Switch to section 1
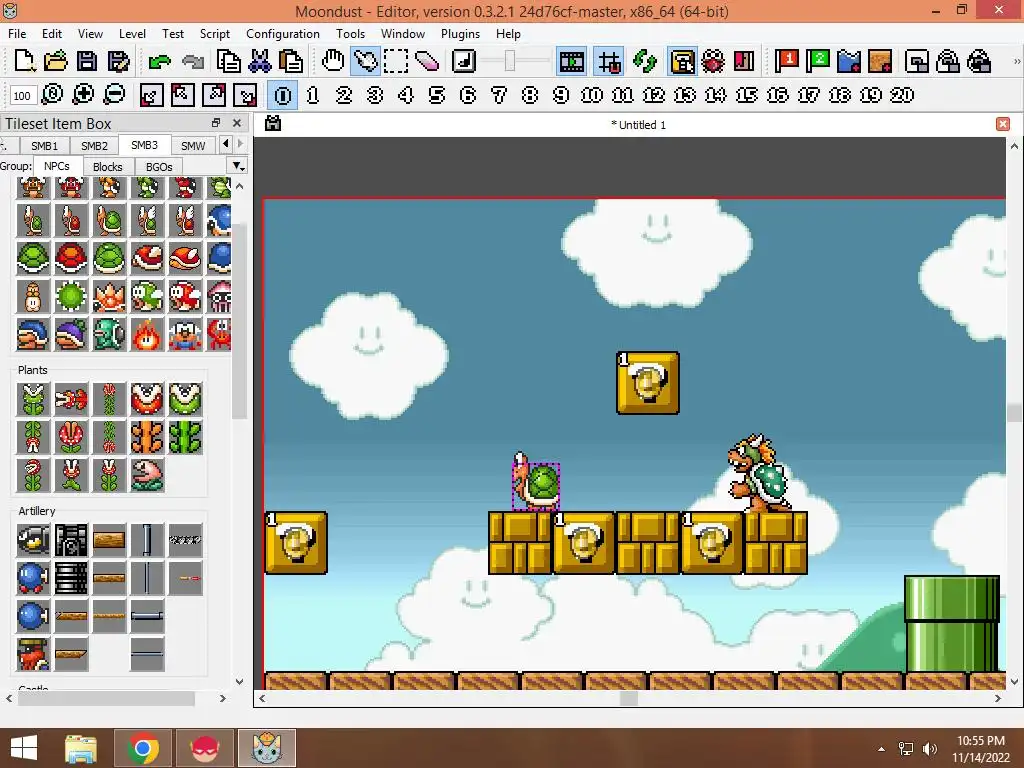Image resolution: width=1024 pixels, height=768 pixels. 313,95
